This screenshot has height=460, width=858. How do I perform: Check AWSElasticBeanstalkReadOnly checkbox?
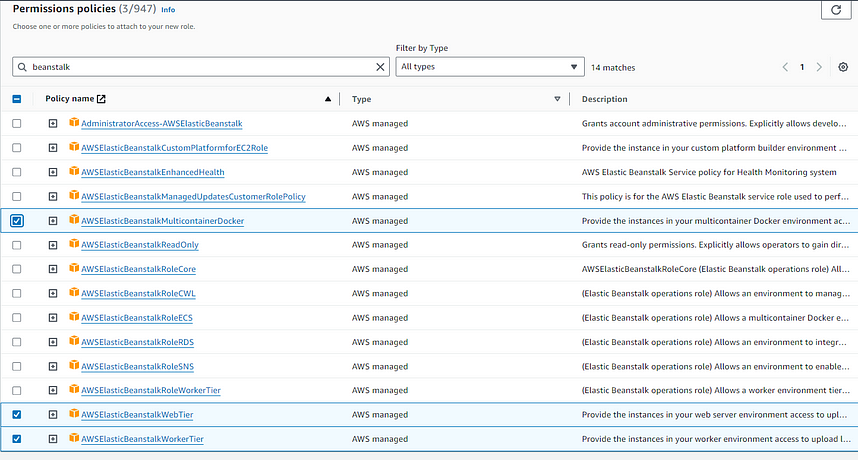pyautogui.click(x=16, y=245)
